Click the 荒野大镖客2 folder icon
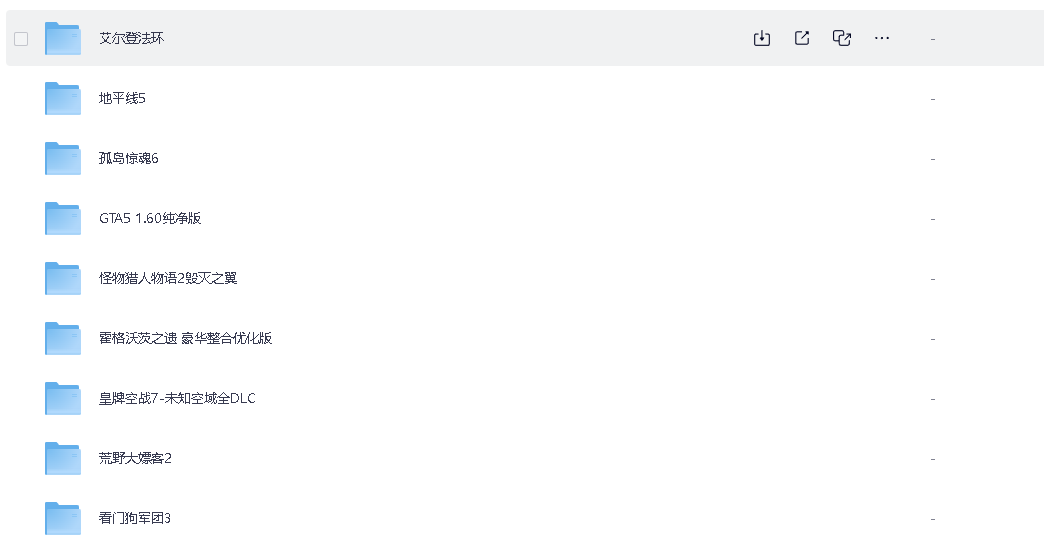Screen dimensions: 1044x547 click(63, 458)
